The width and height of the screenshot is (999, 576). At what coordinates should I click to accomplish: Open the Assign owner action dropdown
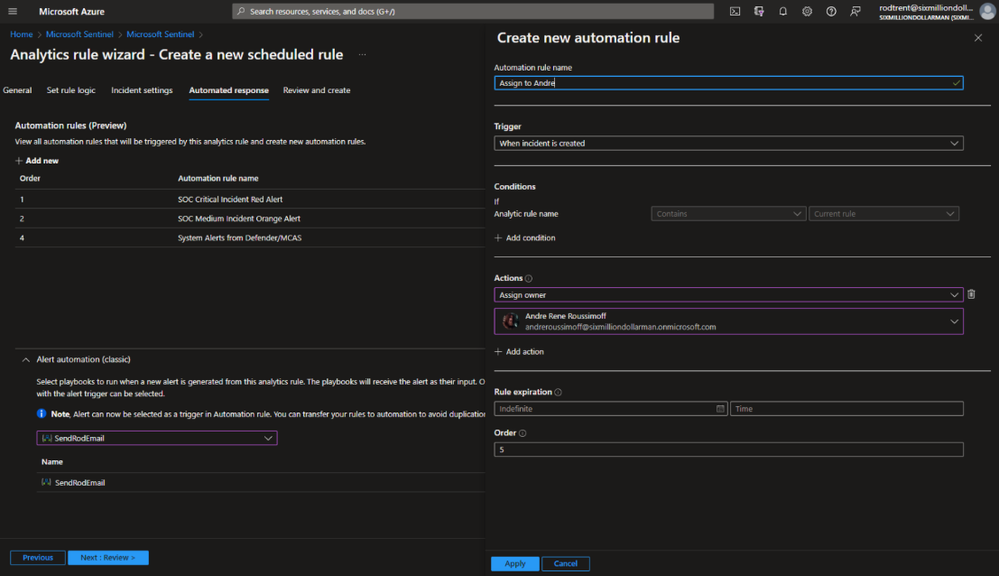pos(728,295)
